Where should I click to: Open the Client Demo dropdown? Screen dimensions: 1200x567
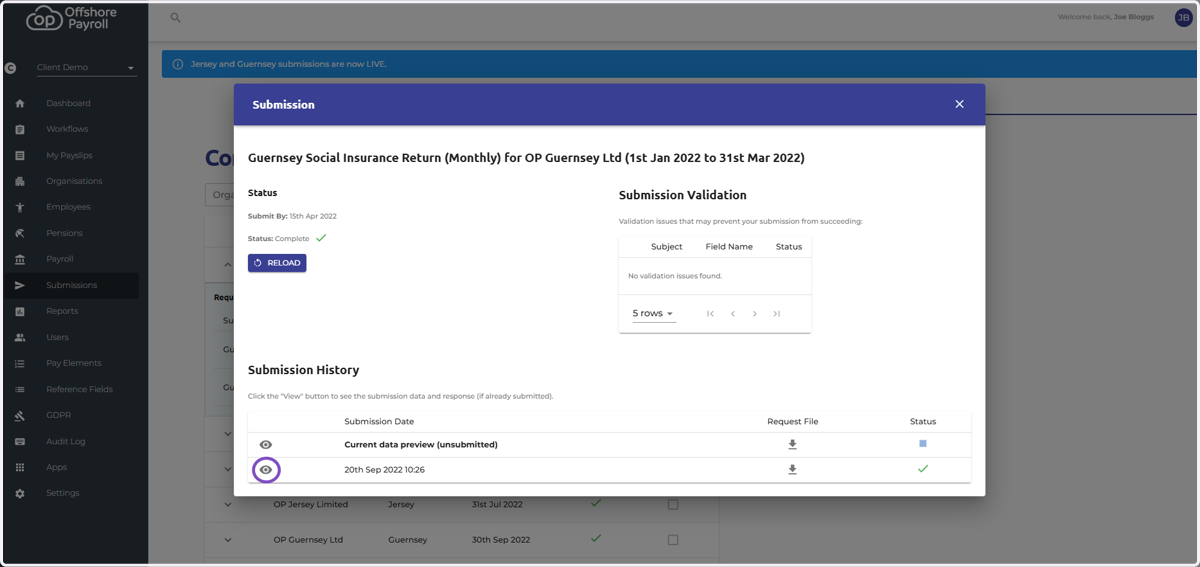coord(86,68)
